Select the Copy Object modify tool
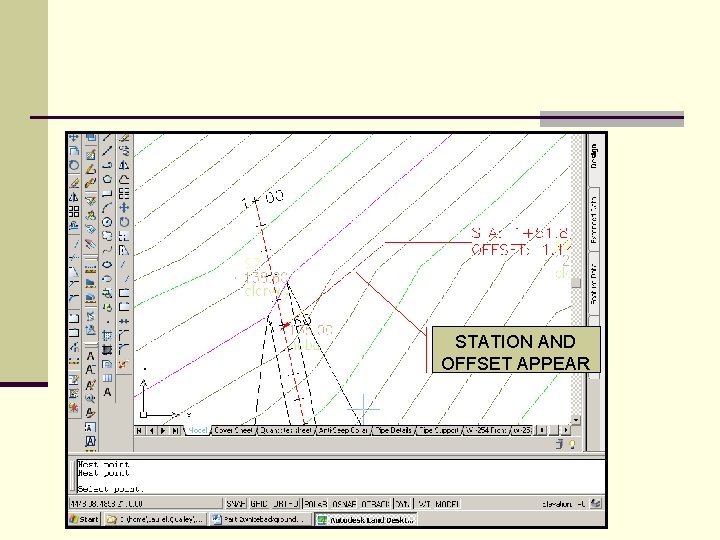Image resolution: width=720 pixels, height=540 pixels. click(x=124, y=151)
